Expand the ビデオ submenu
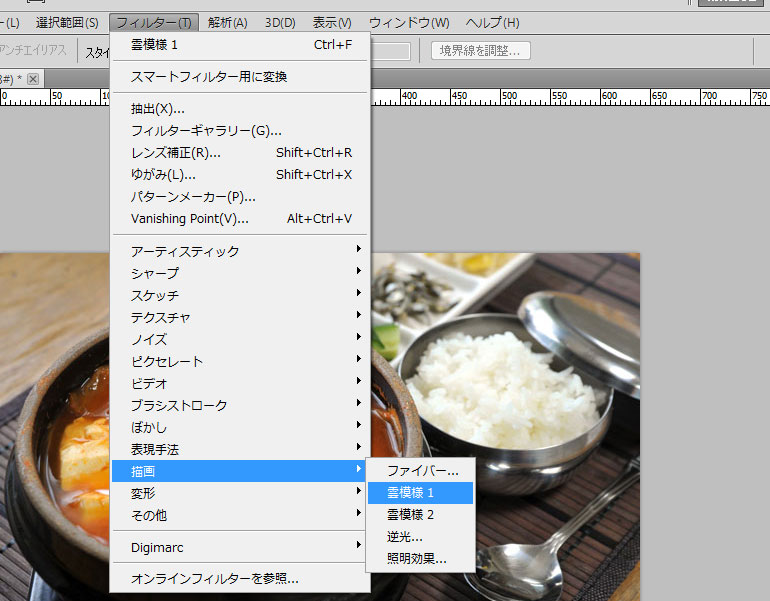Screen dimensions: 770x601 [241, 383]
